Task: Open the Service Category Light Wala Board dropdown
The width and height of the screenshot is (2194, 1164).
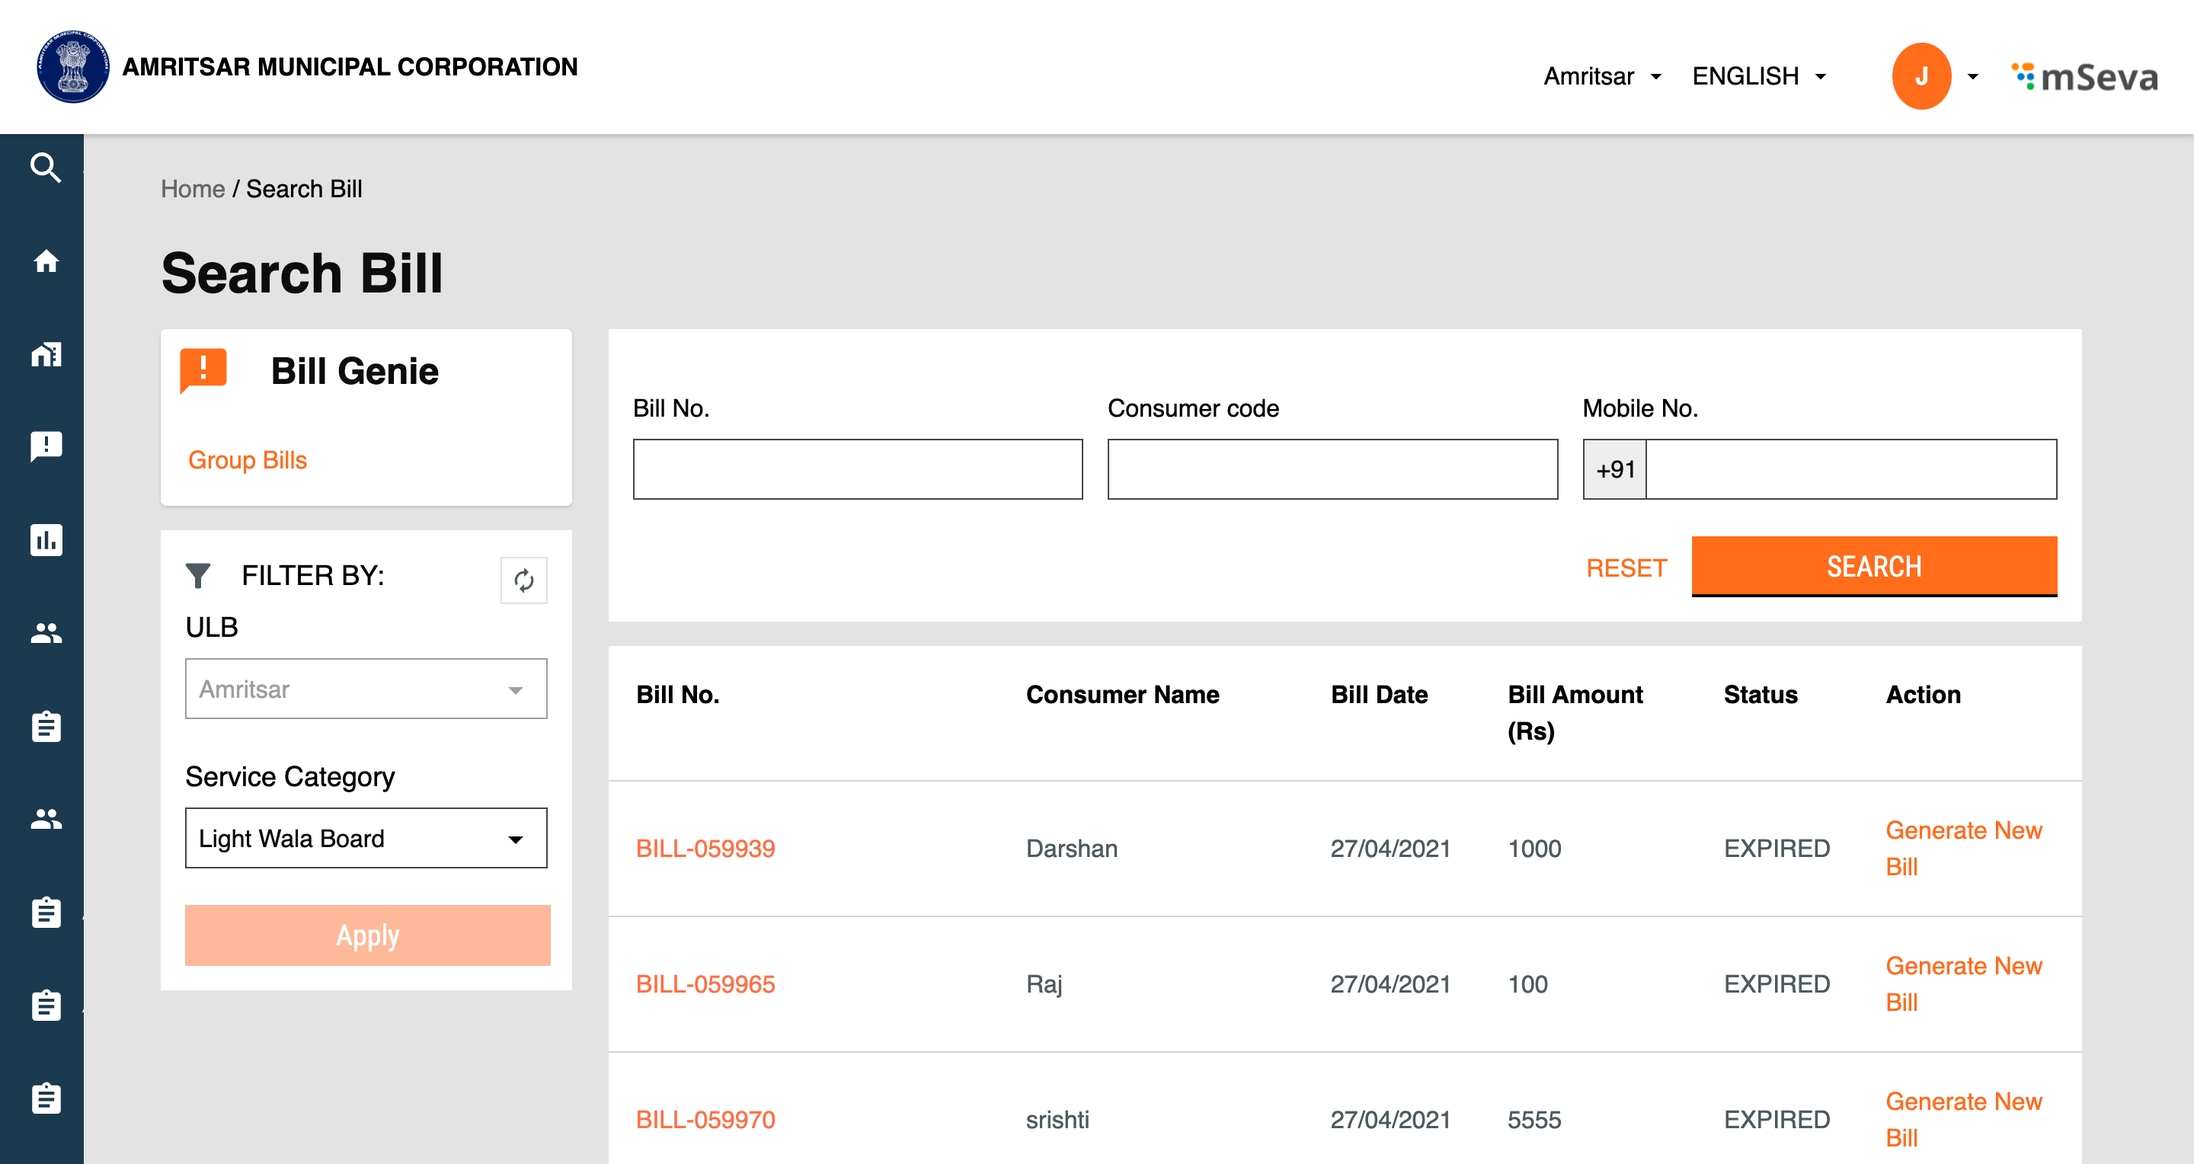Action: (x=366, y=838)
